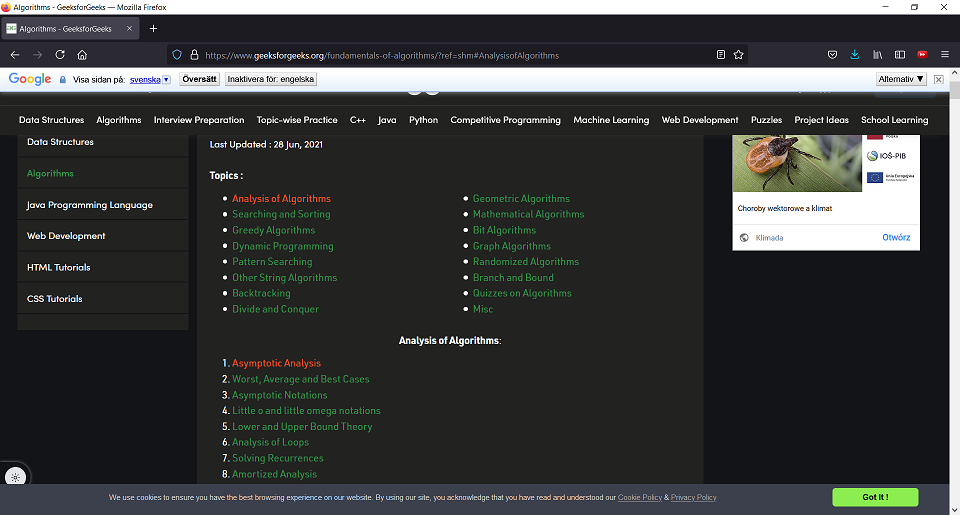Open Greedy Algorithms topic link
The height and width of the screenshot is (515, 960).
point(274,230)
